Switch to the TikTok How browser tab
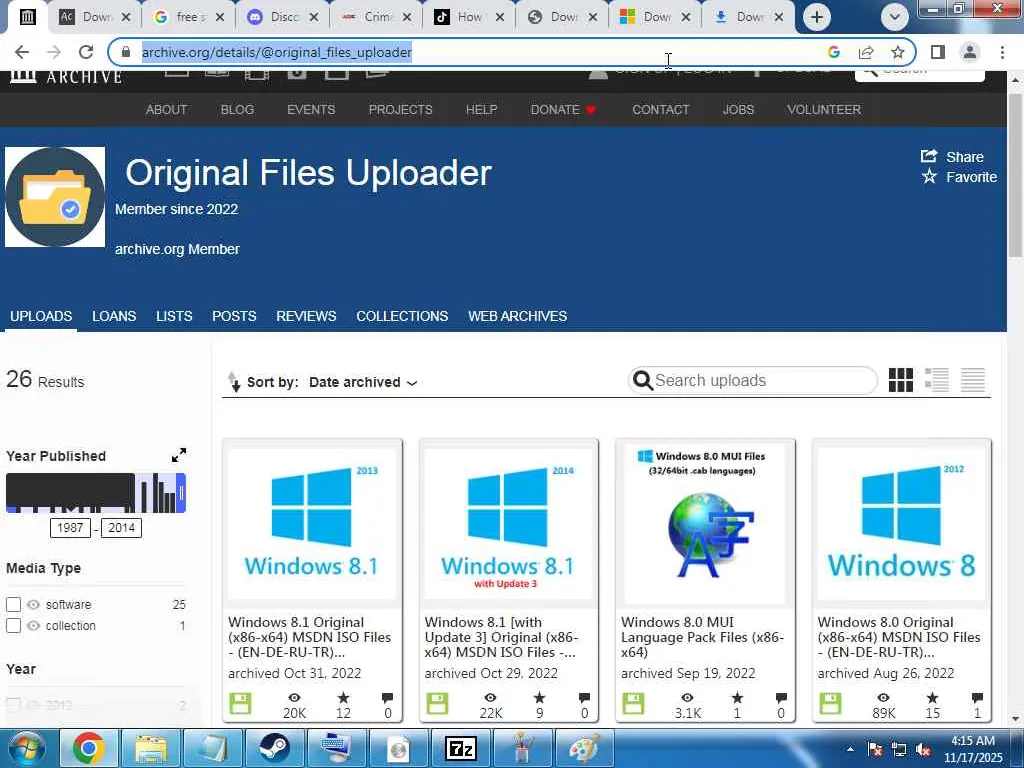The width and height of the screenshot is (1024, 768). (x=468, y=17)
